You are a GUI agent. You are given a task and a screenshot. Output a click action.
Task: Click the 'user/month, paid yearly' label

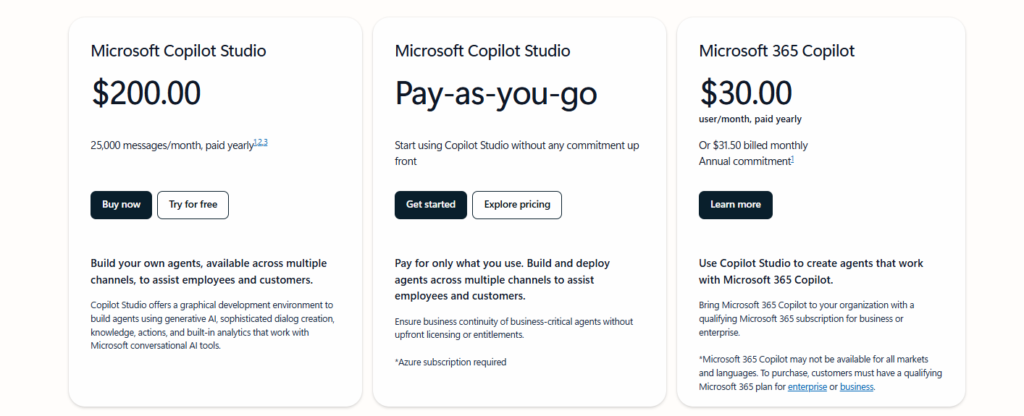750,120
